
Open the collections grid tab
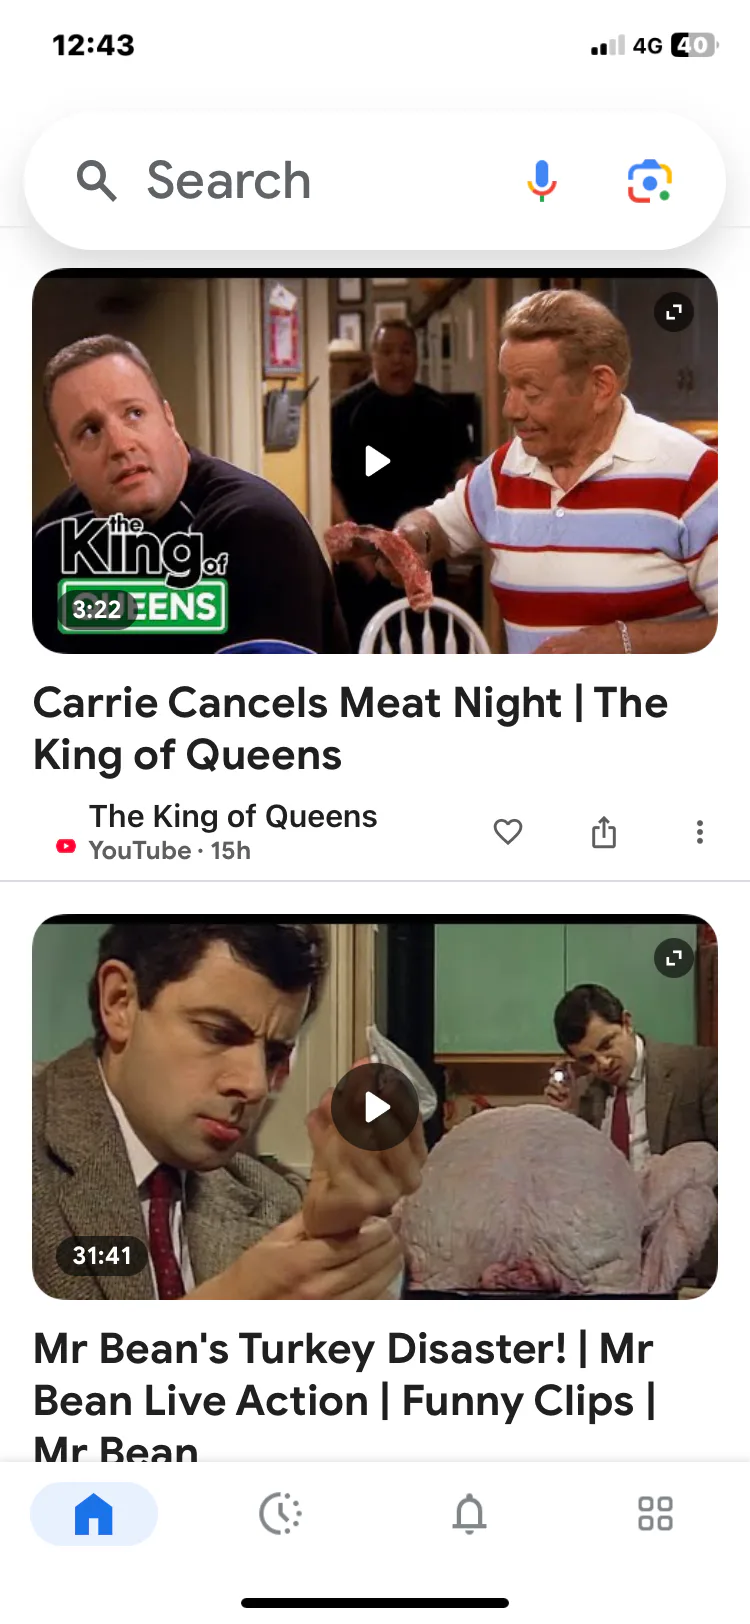[x=656, y=1514]
